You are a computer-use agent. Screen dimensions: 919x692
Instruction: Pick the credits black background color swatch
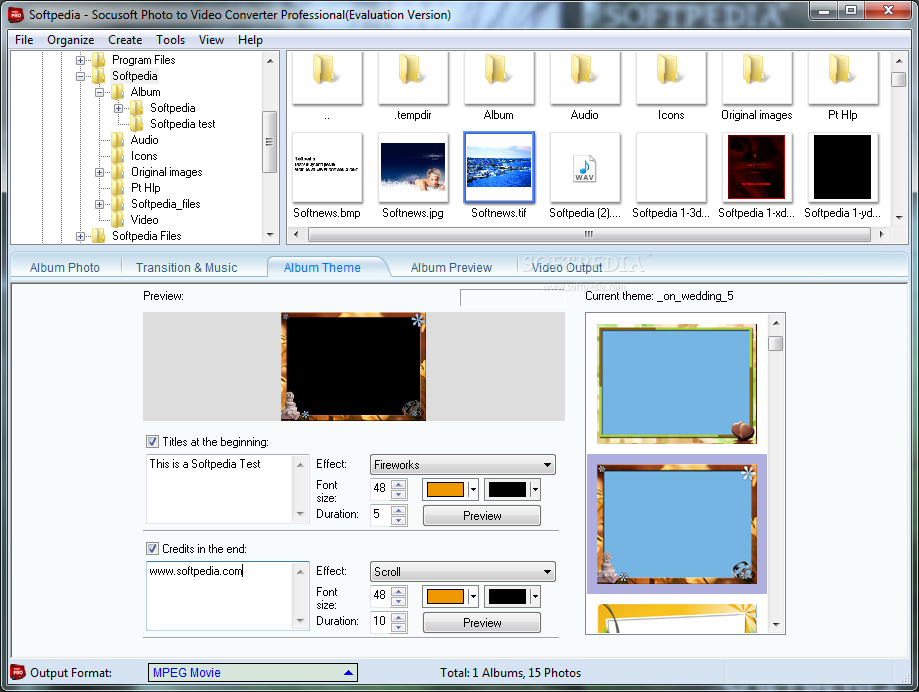click(x=507, y=596)
